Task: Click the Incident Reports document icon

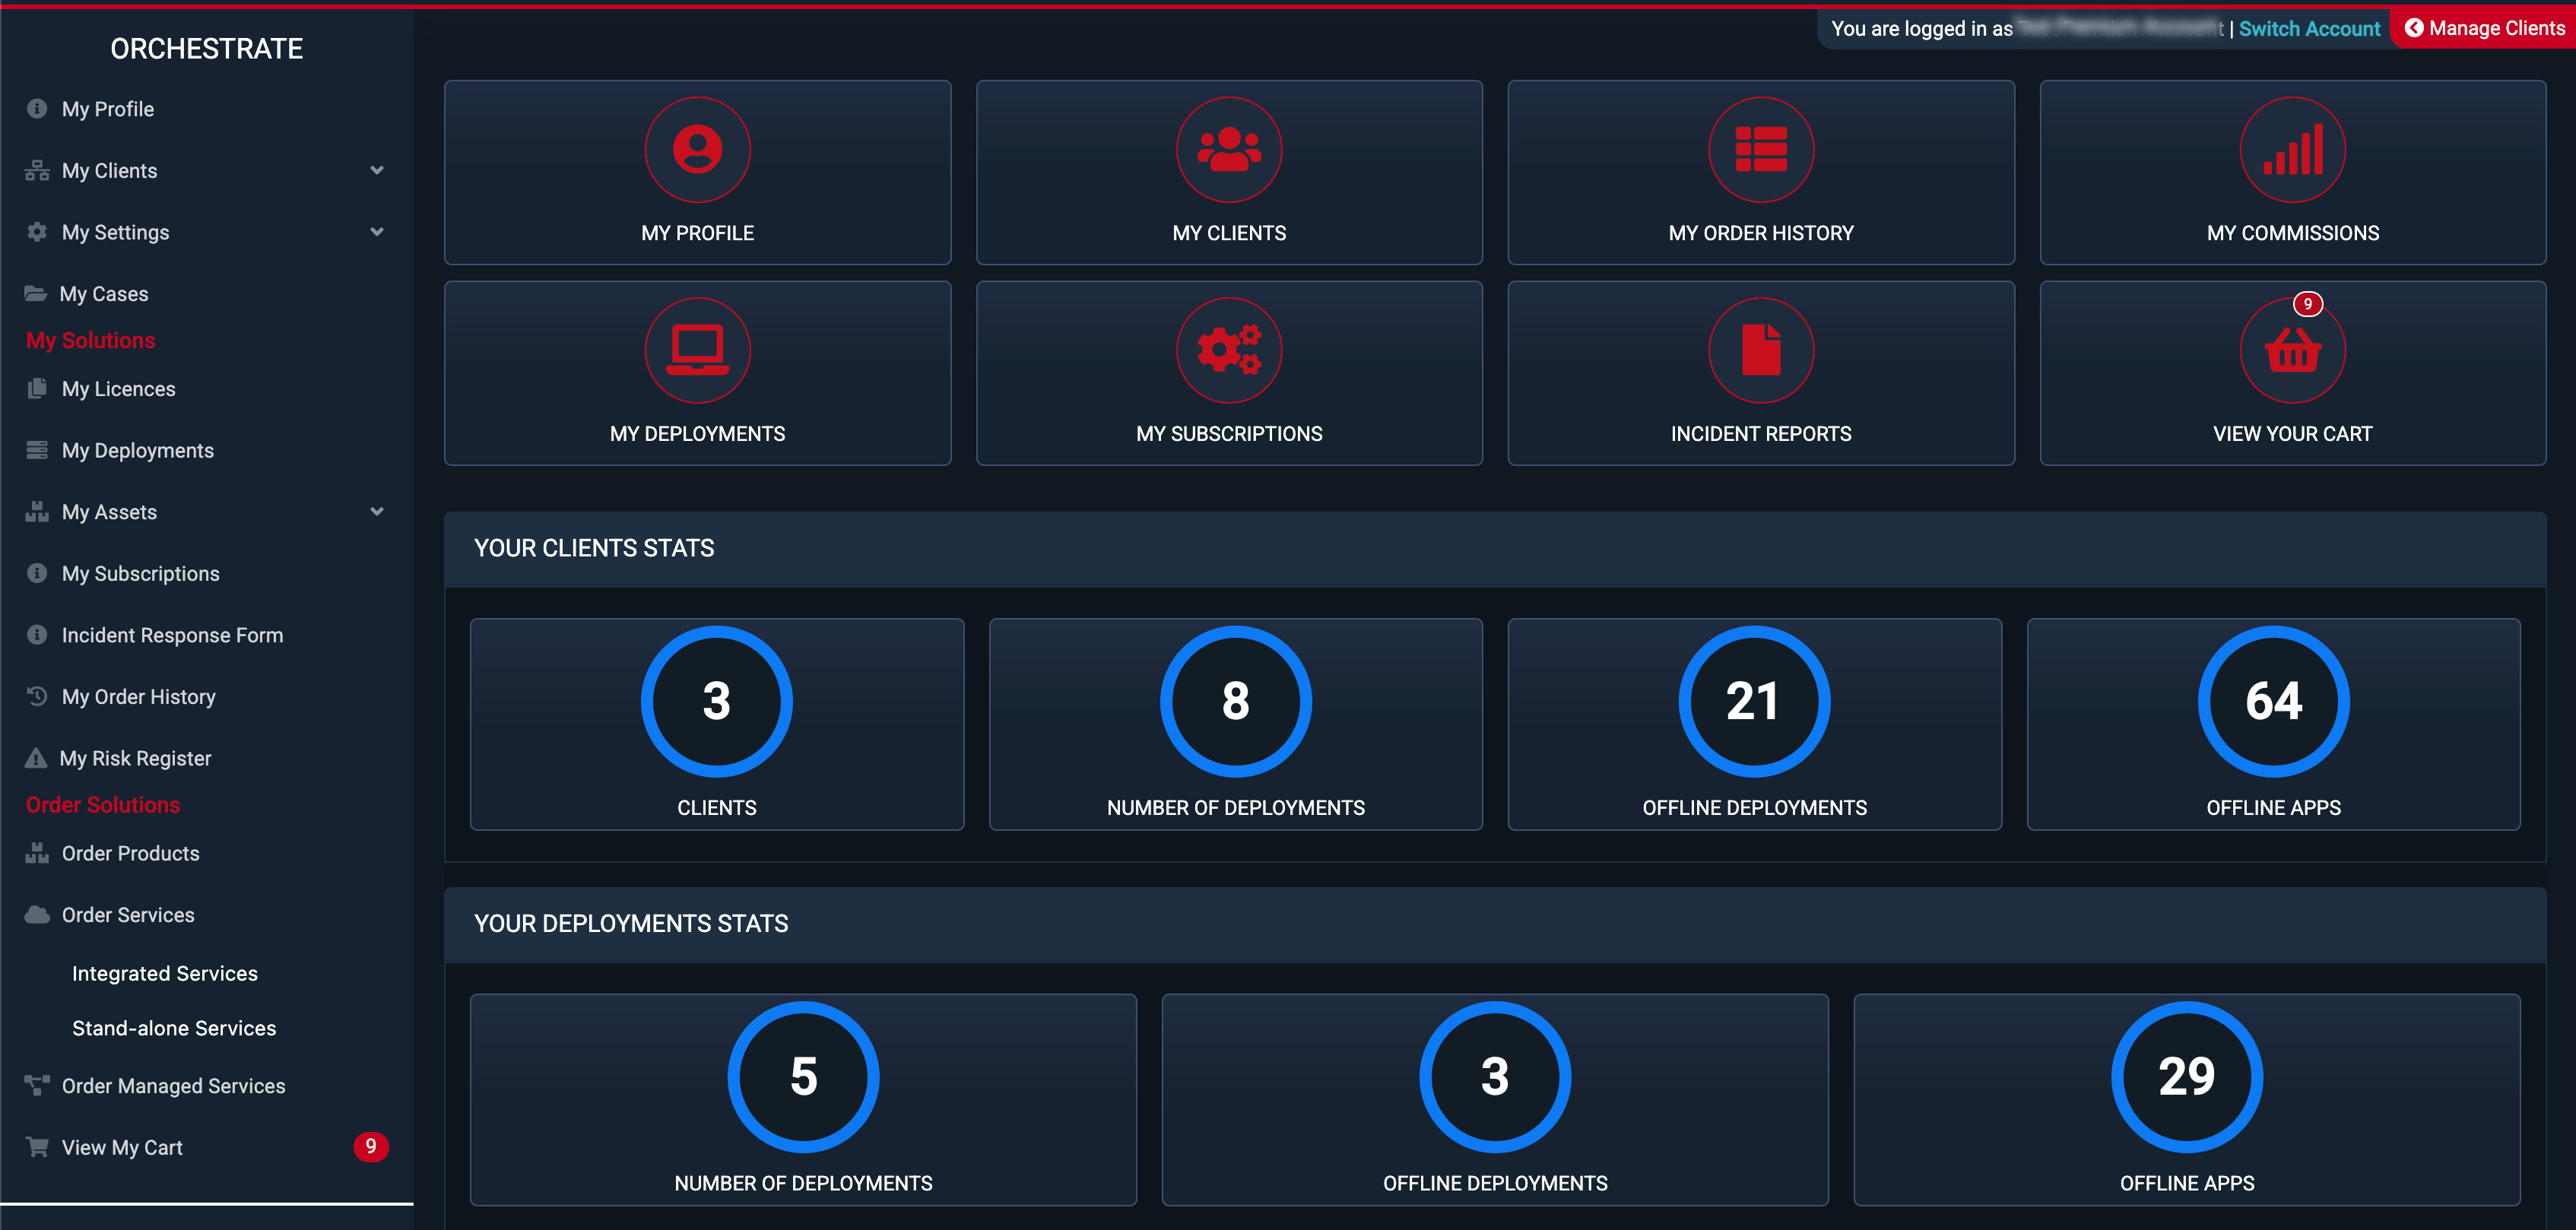Action: coord(1760,350)
